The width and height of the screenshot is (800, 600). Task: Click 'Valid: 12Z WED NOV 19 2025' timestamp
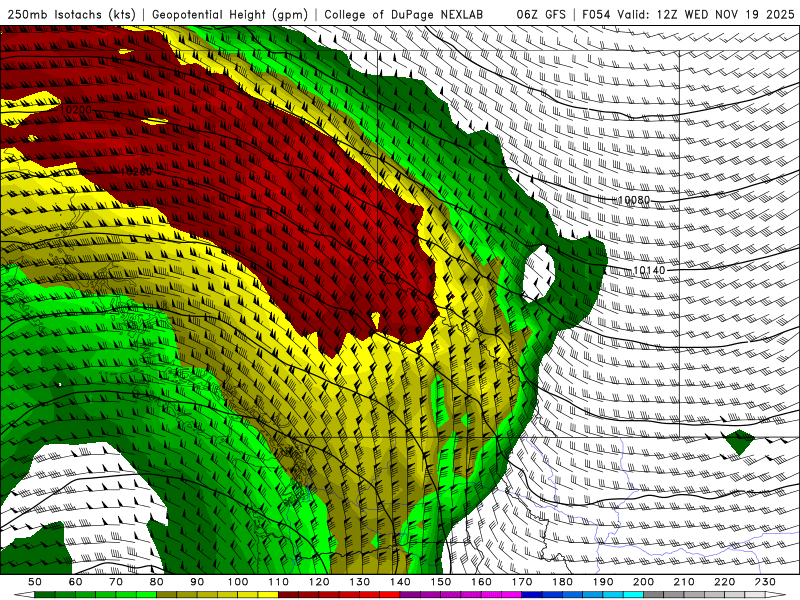[x=706, y=14]
